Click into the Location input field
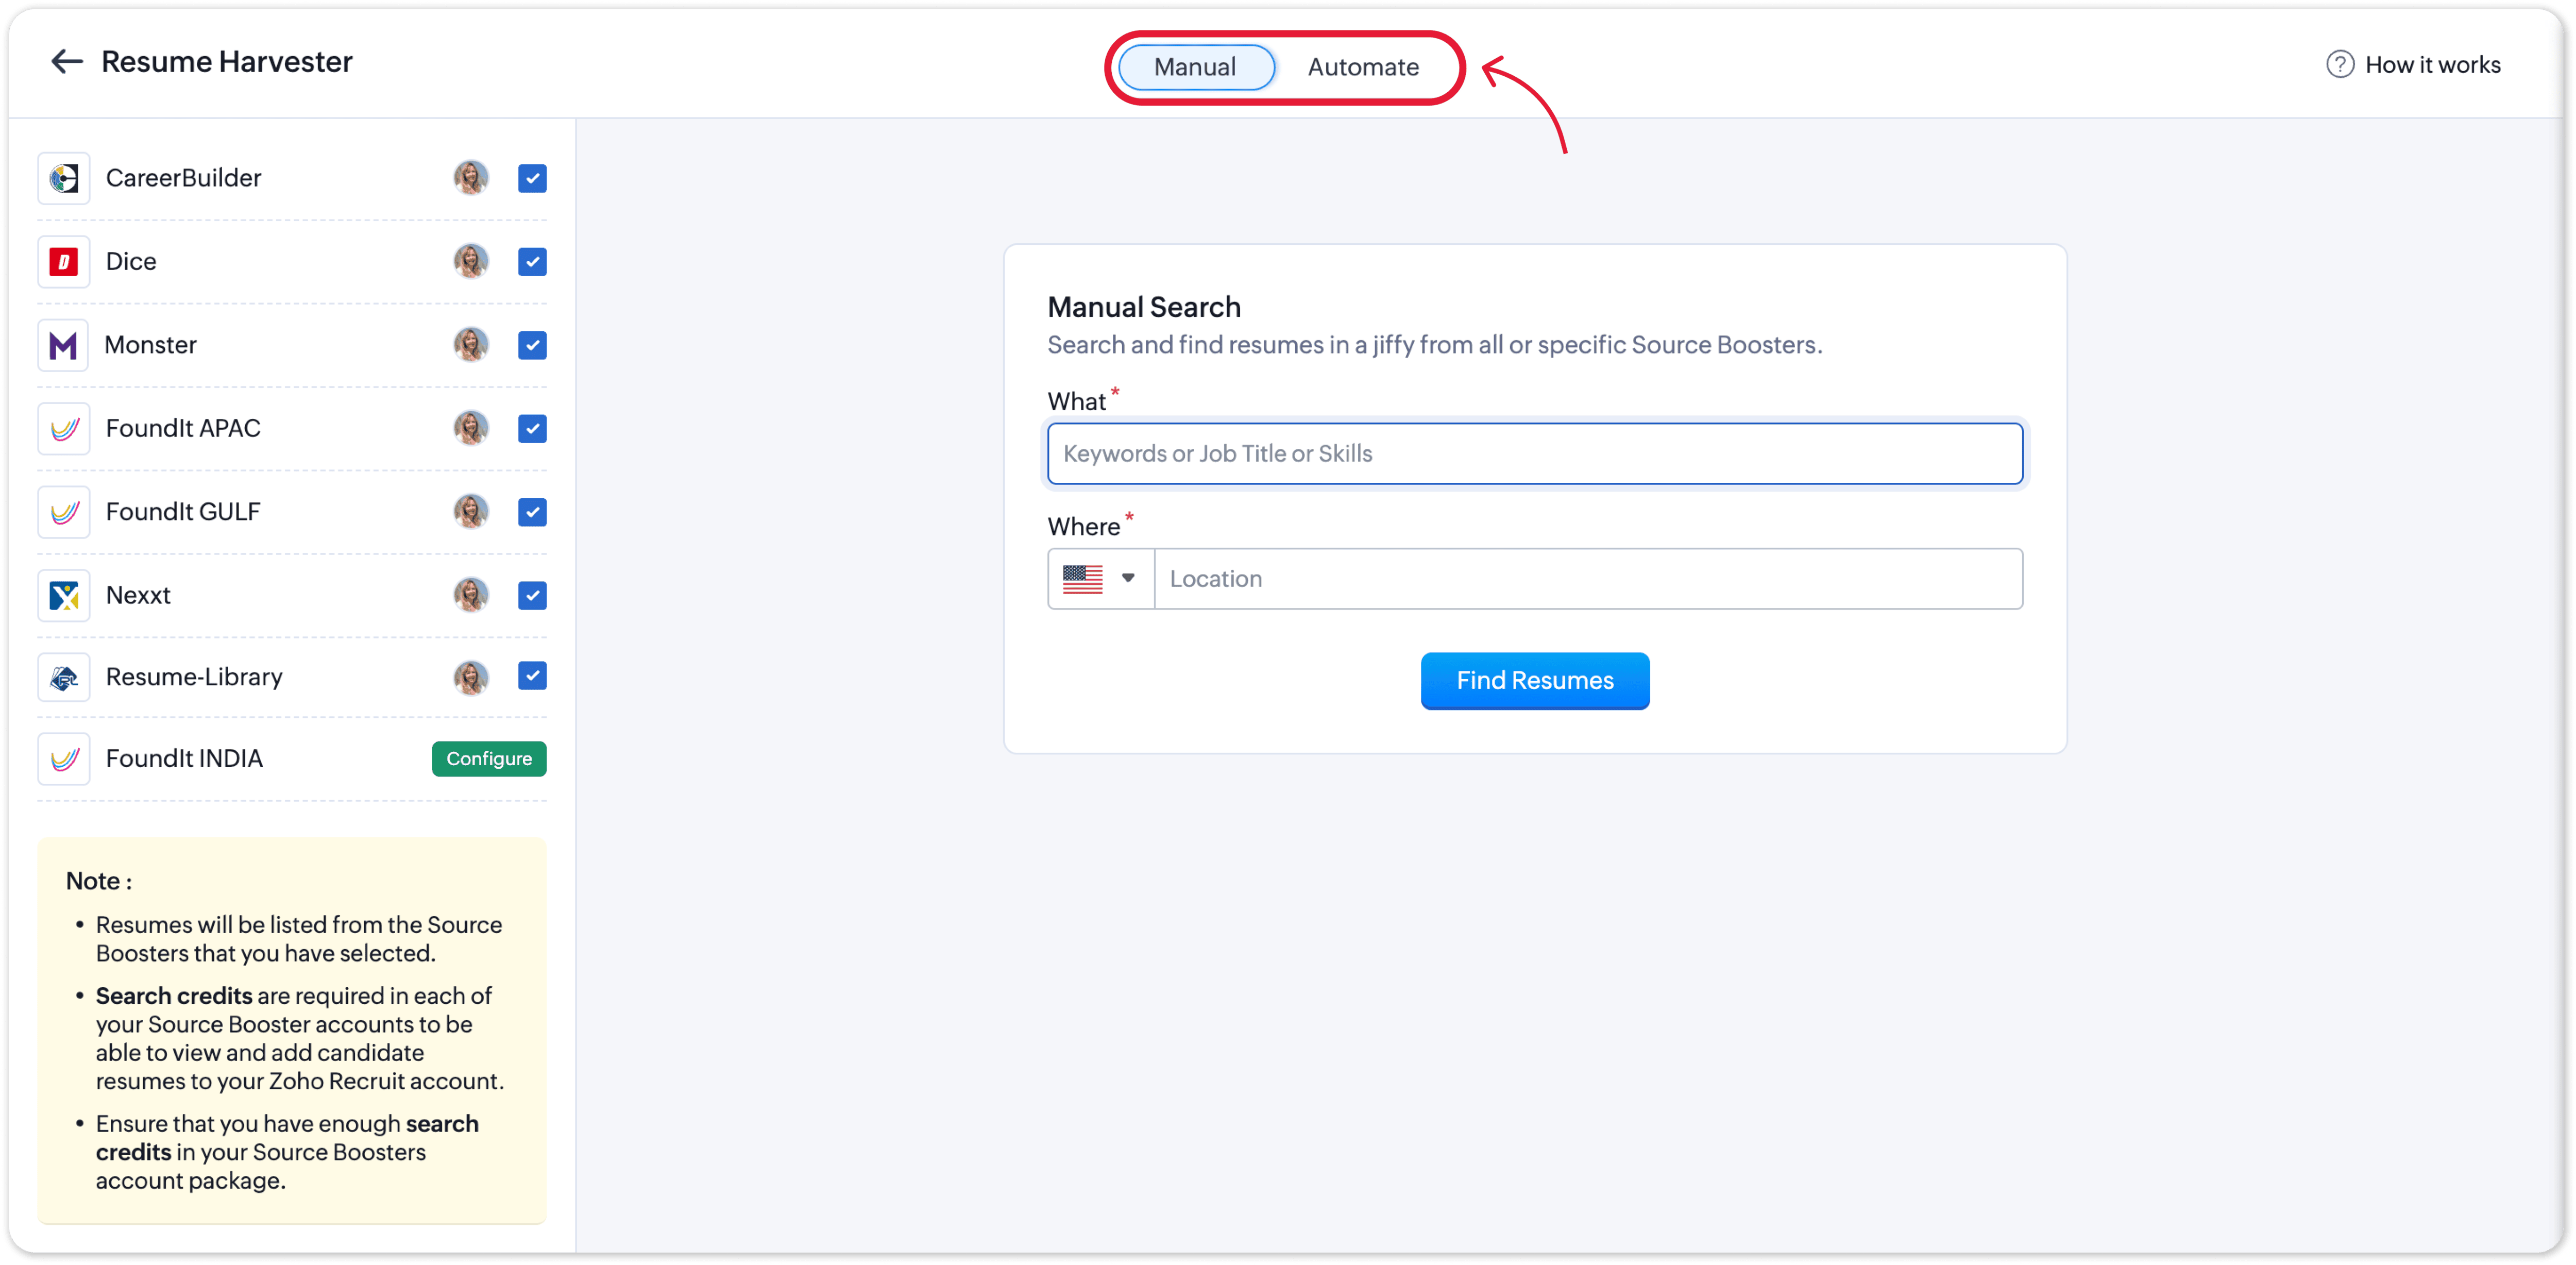This screenshot has width=2576, height=1265. 1587,579
